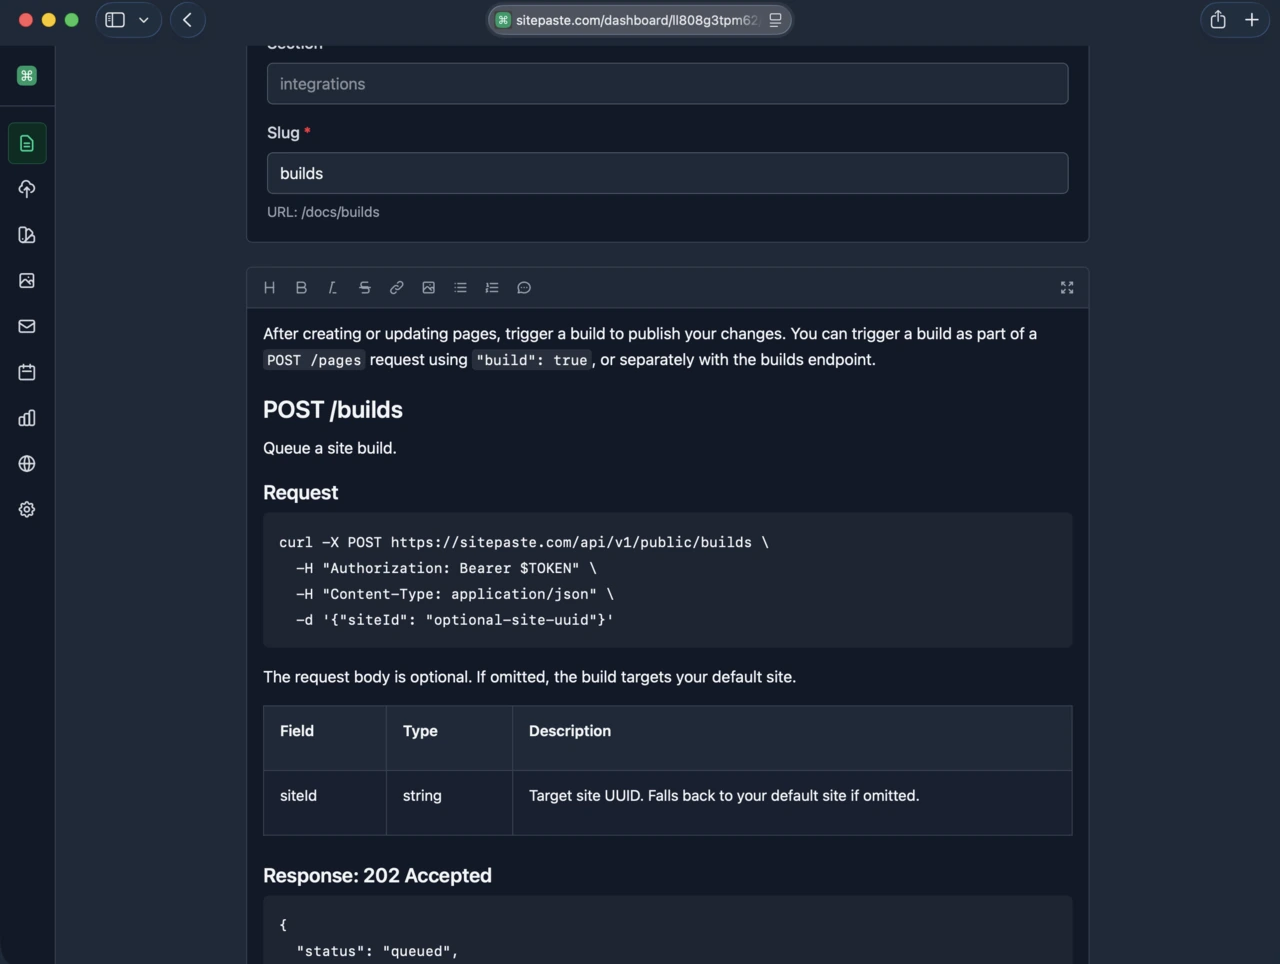Click the 'Target site UUID' description cell

pyautogui.click(x=792, y=803)
